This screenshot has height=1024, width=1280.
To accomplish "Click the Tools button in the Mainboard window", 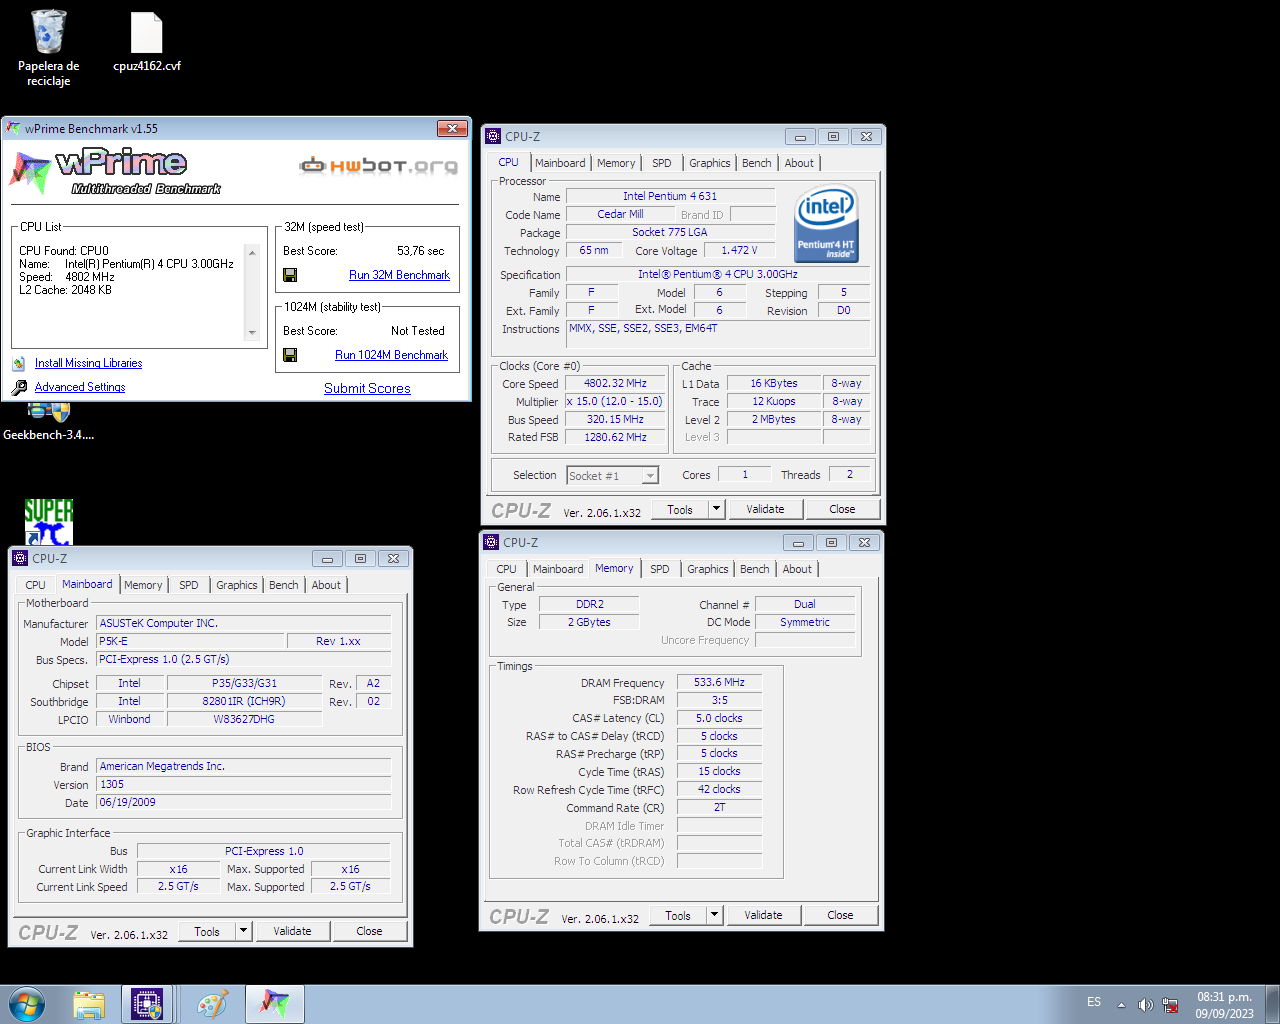I will [x=207, y=931].
